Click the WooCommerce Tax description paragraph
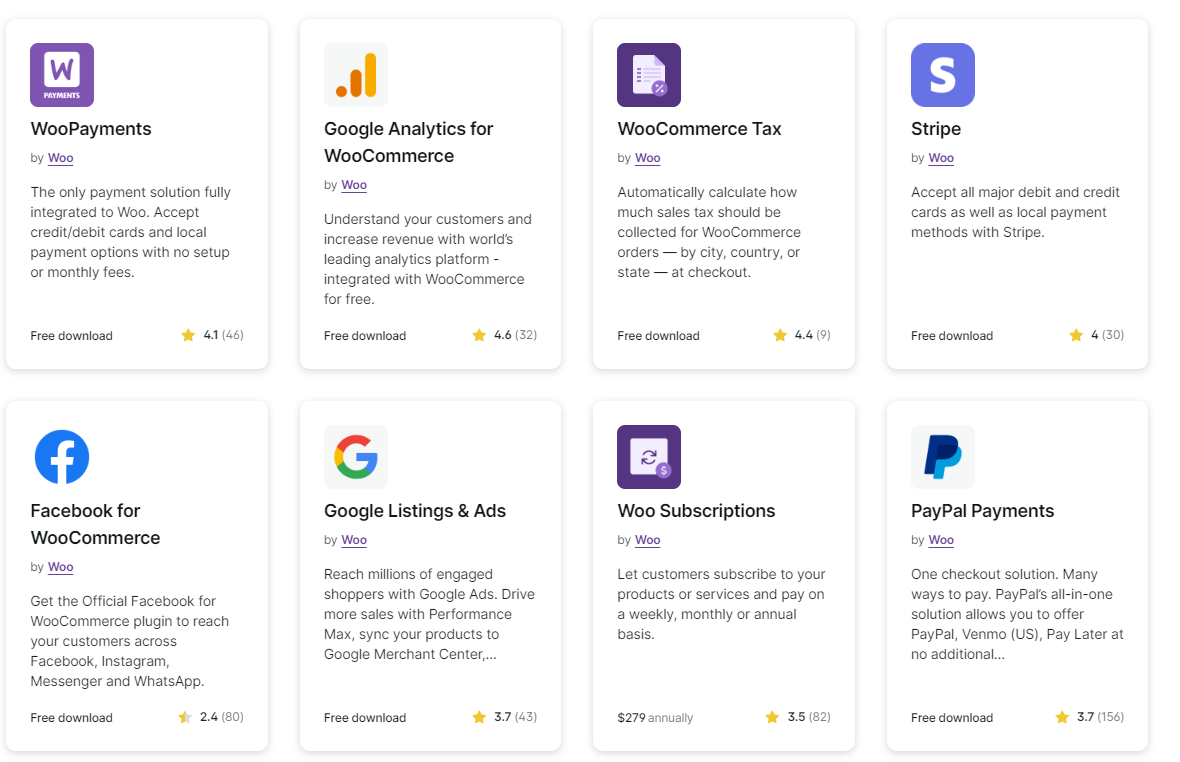 point(709,232)
